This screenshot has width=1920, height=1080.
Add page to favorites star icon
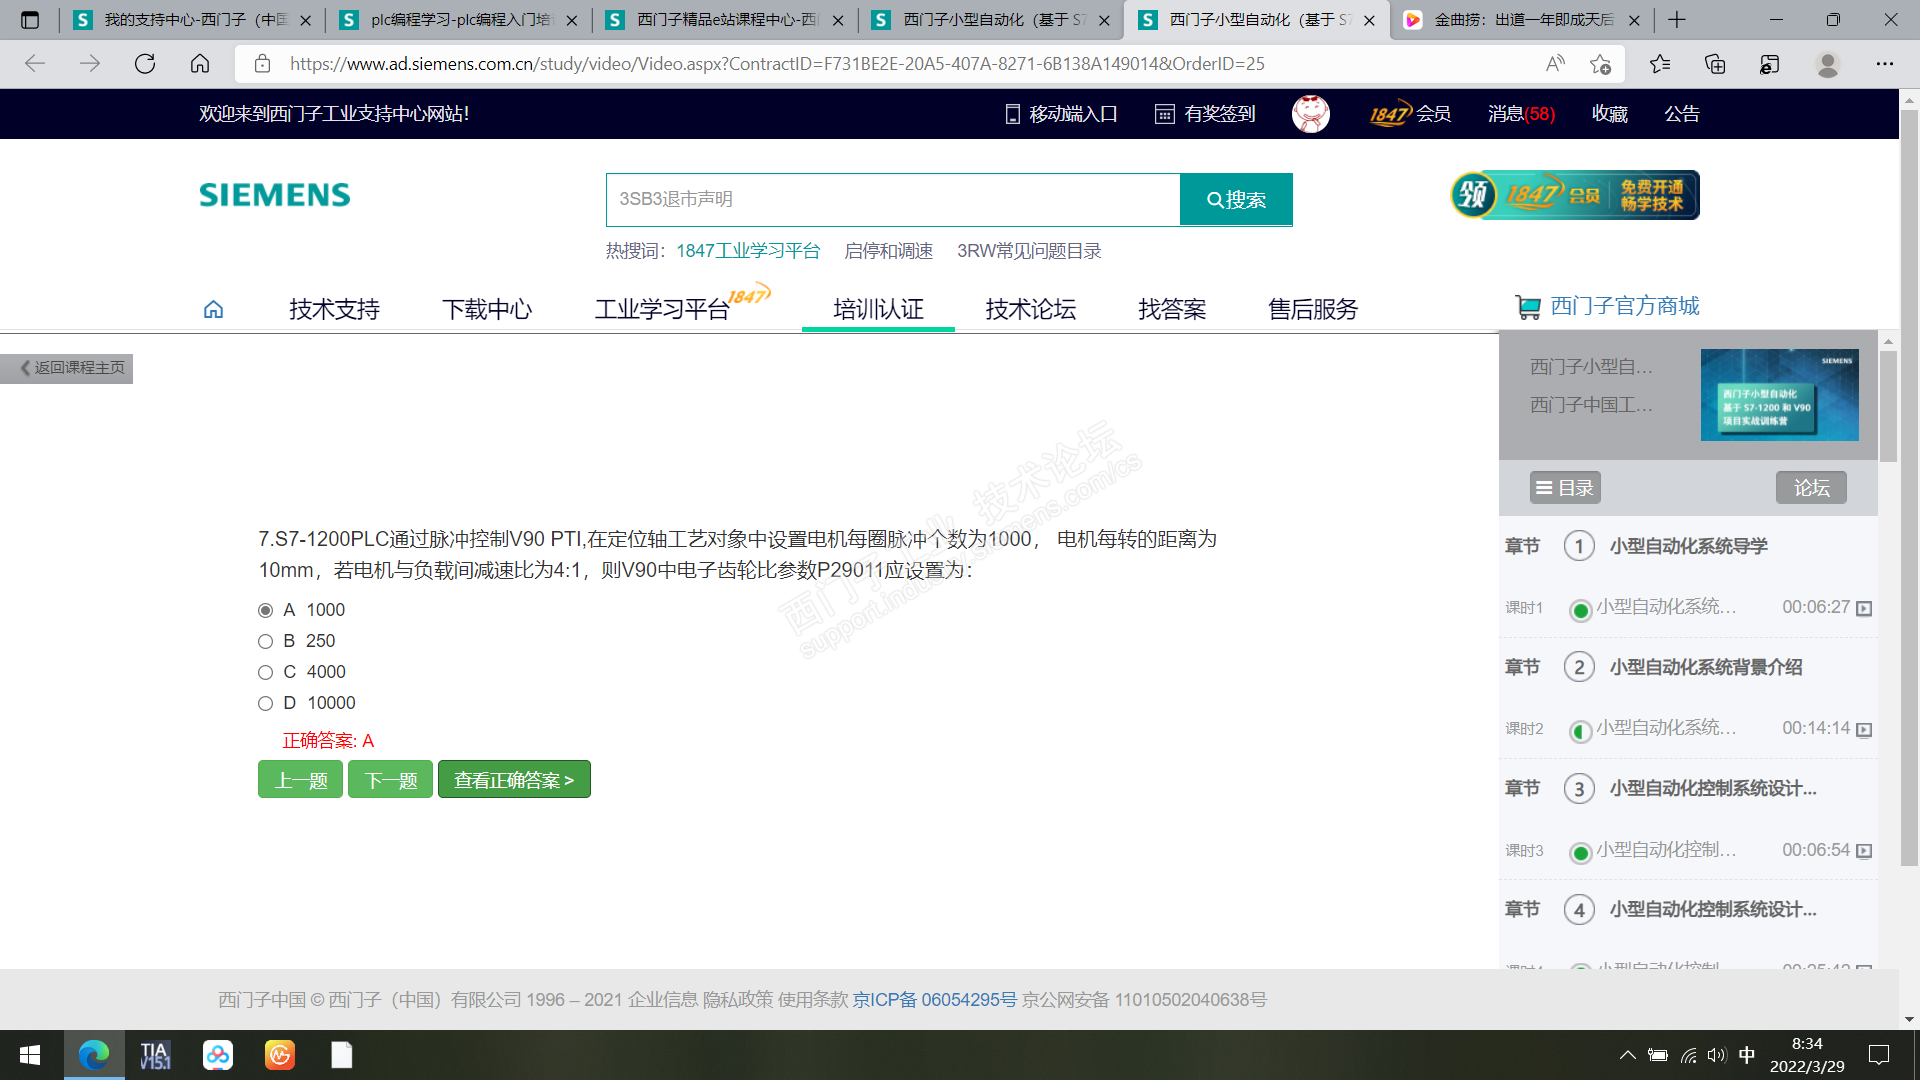tap(1600, 64)
